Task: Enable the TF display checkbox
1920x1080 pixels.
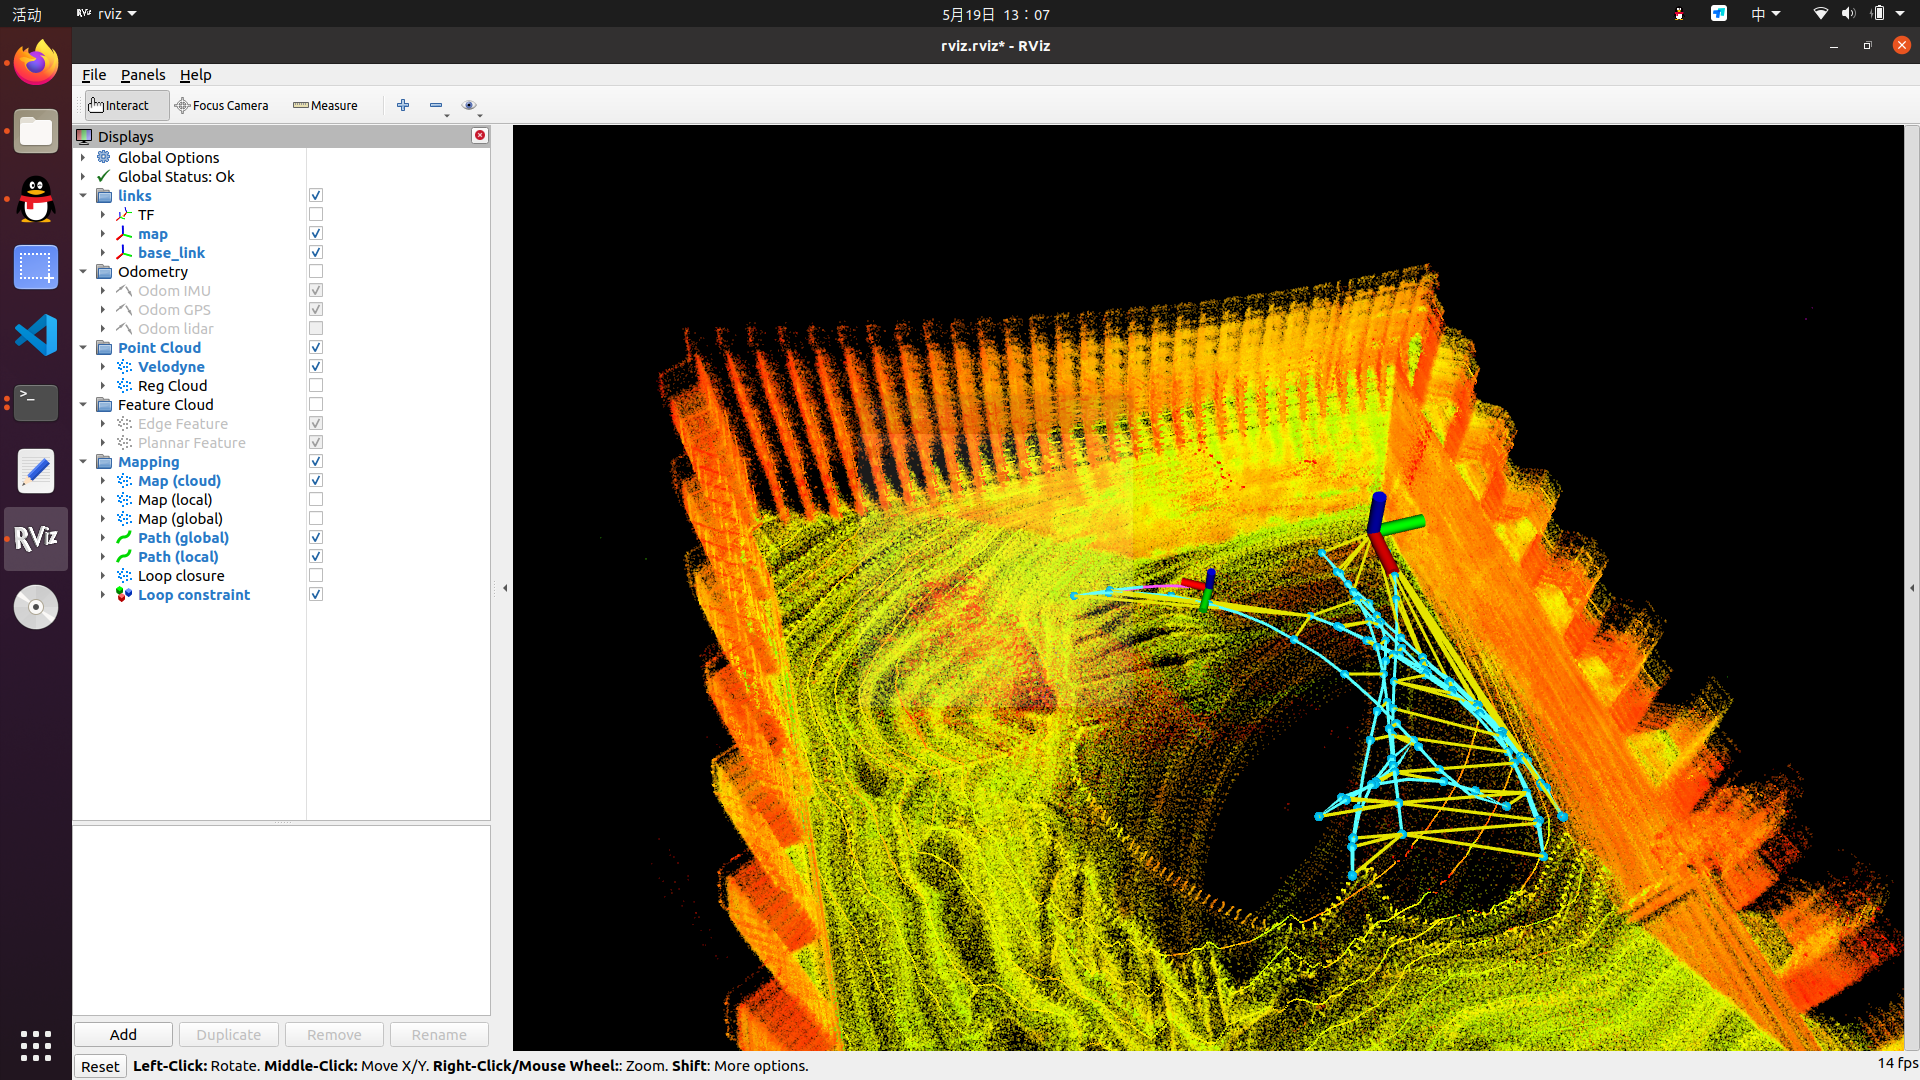Action: point(316,214)
